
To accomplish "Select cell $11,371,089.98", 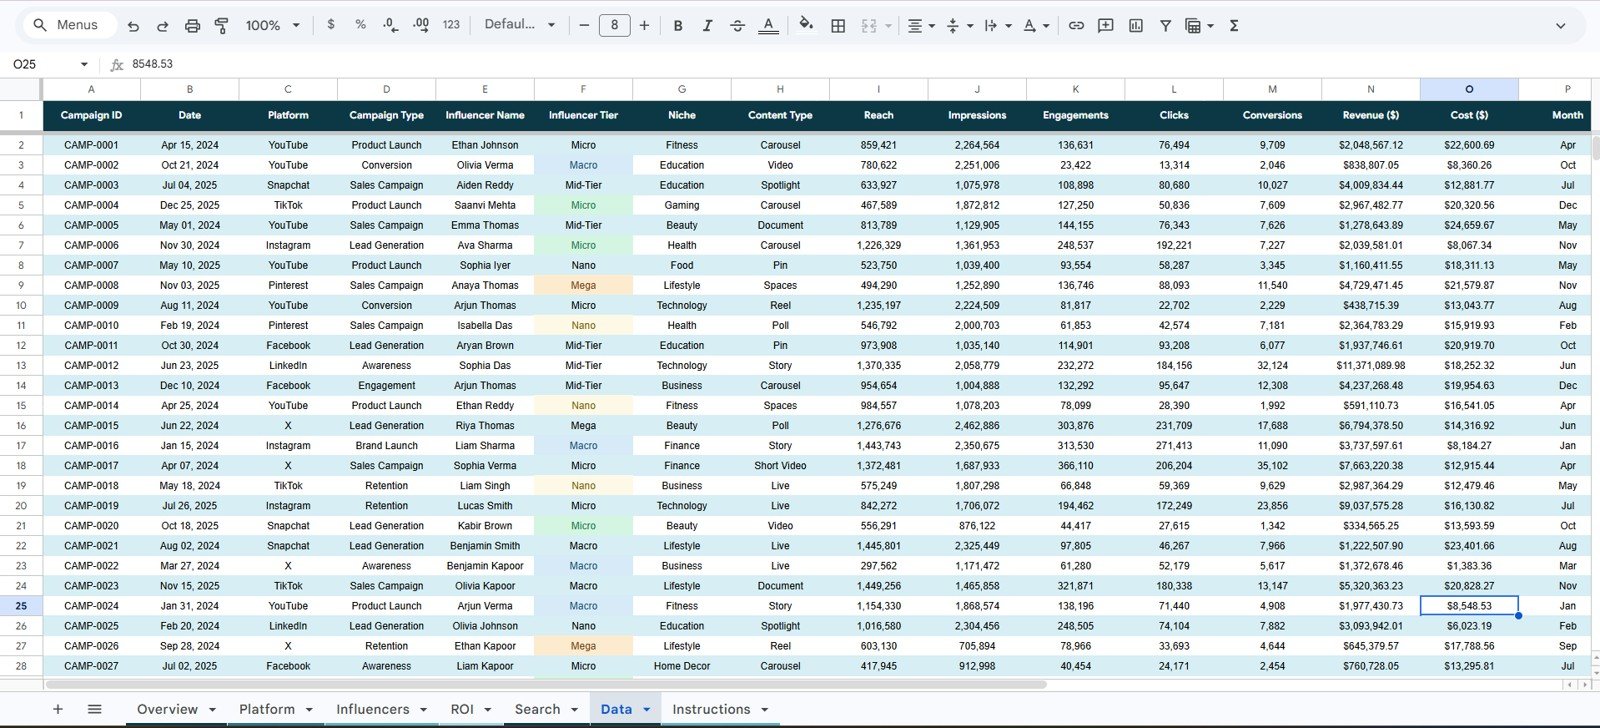I will [x=1371, y=366].
